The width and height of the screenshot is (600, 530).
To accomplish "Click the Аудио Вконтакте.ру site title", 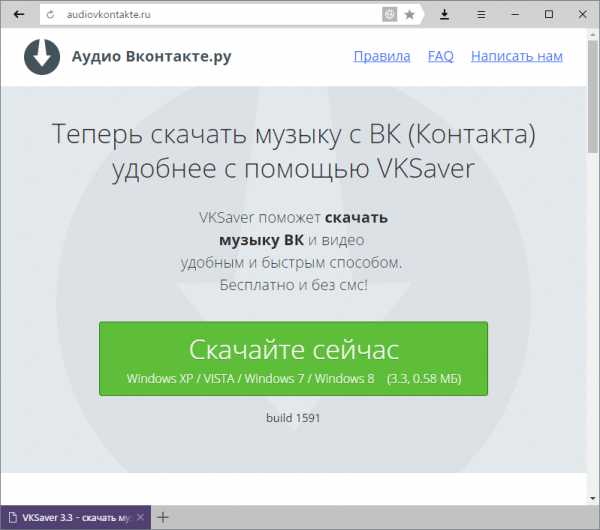I will (152, 56).
